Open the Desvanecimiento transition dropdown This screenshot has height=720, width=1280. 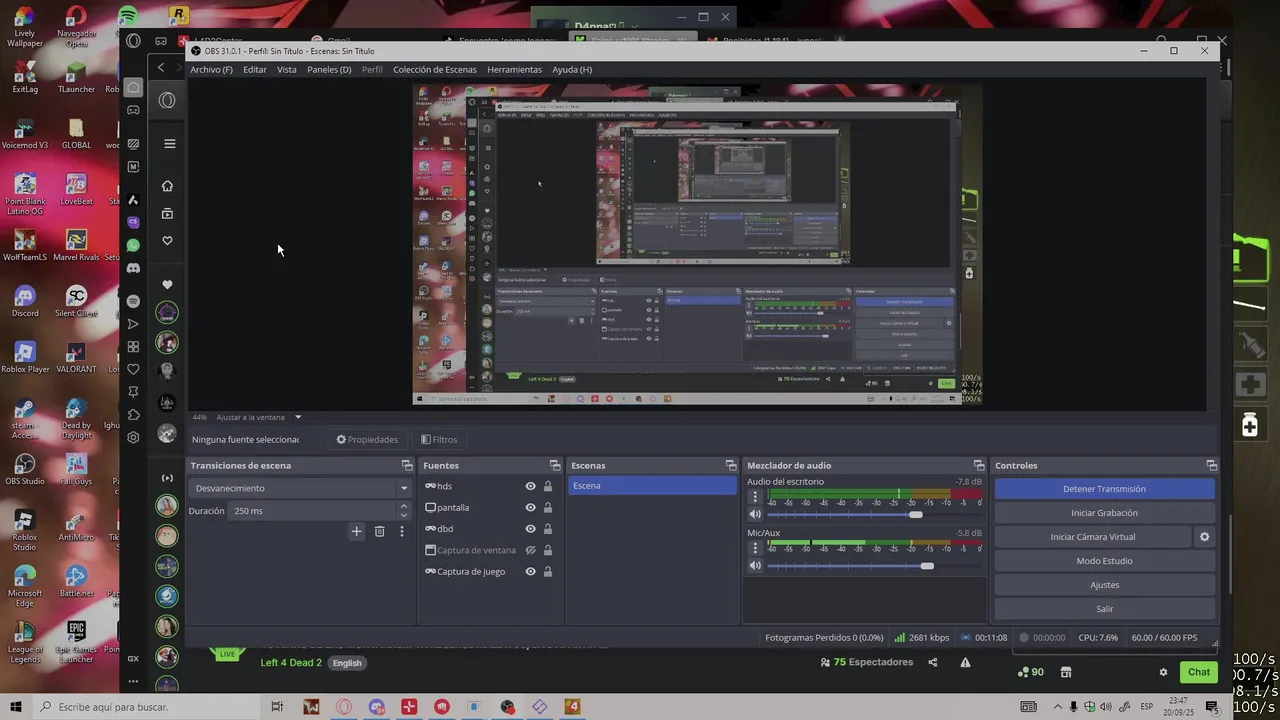pos(300,488)
